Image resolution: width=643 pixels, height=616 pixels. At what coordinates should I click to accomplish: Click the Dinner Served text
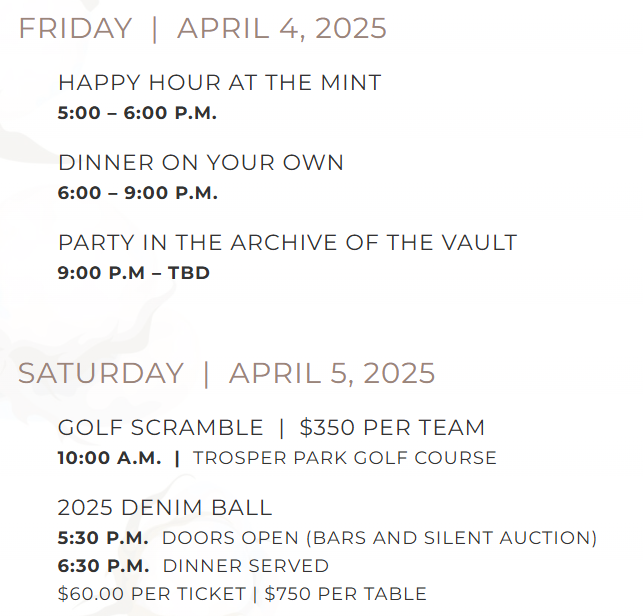246,566
